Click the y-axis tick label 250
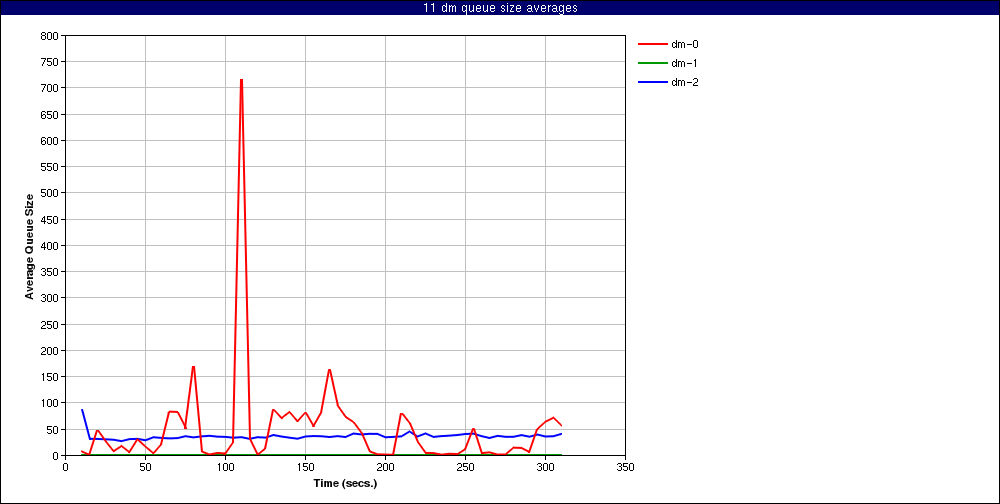The image size is (1000, 504). 51,325
